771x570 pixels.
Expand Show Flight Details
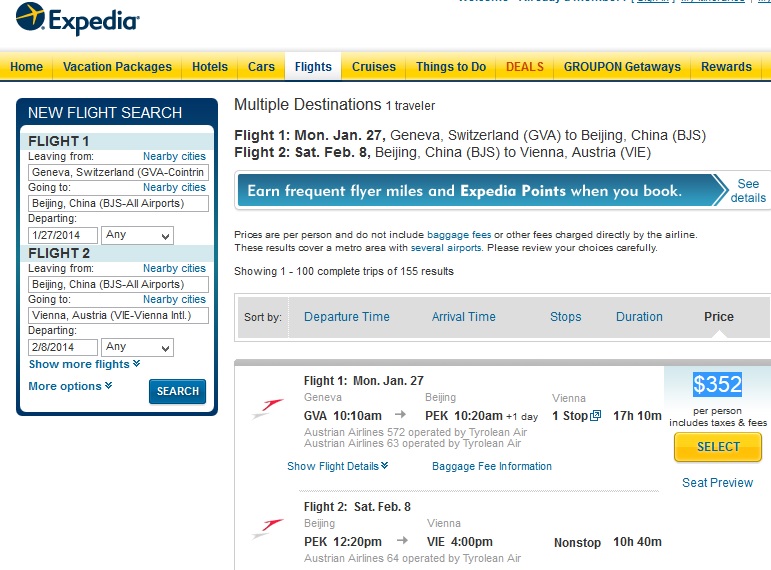pos(337,466)
